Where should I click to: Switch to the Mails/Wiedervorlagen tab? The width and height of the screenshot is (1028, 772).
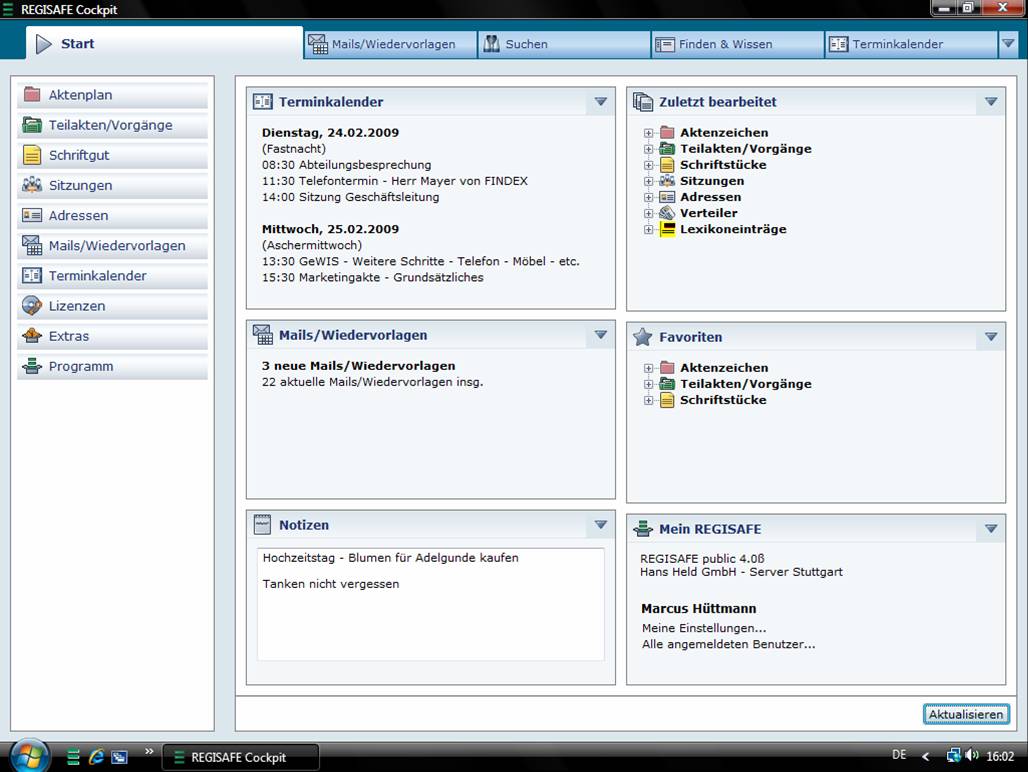[391, 44]
